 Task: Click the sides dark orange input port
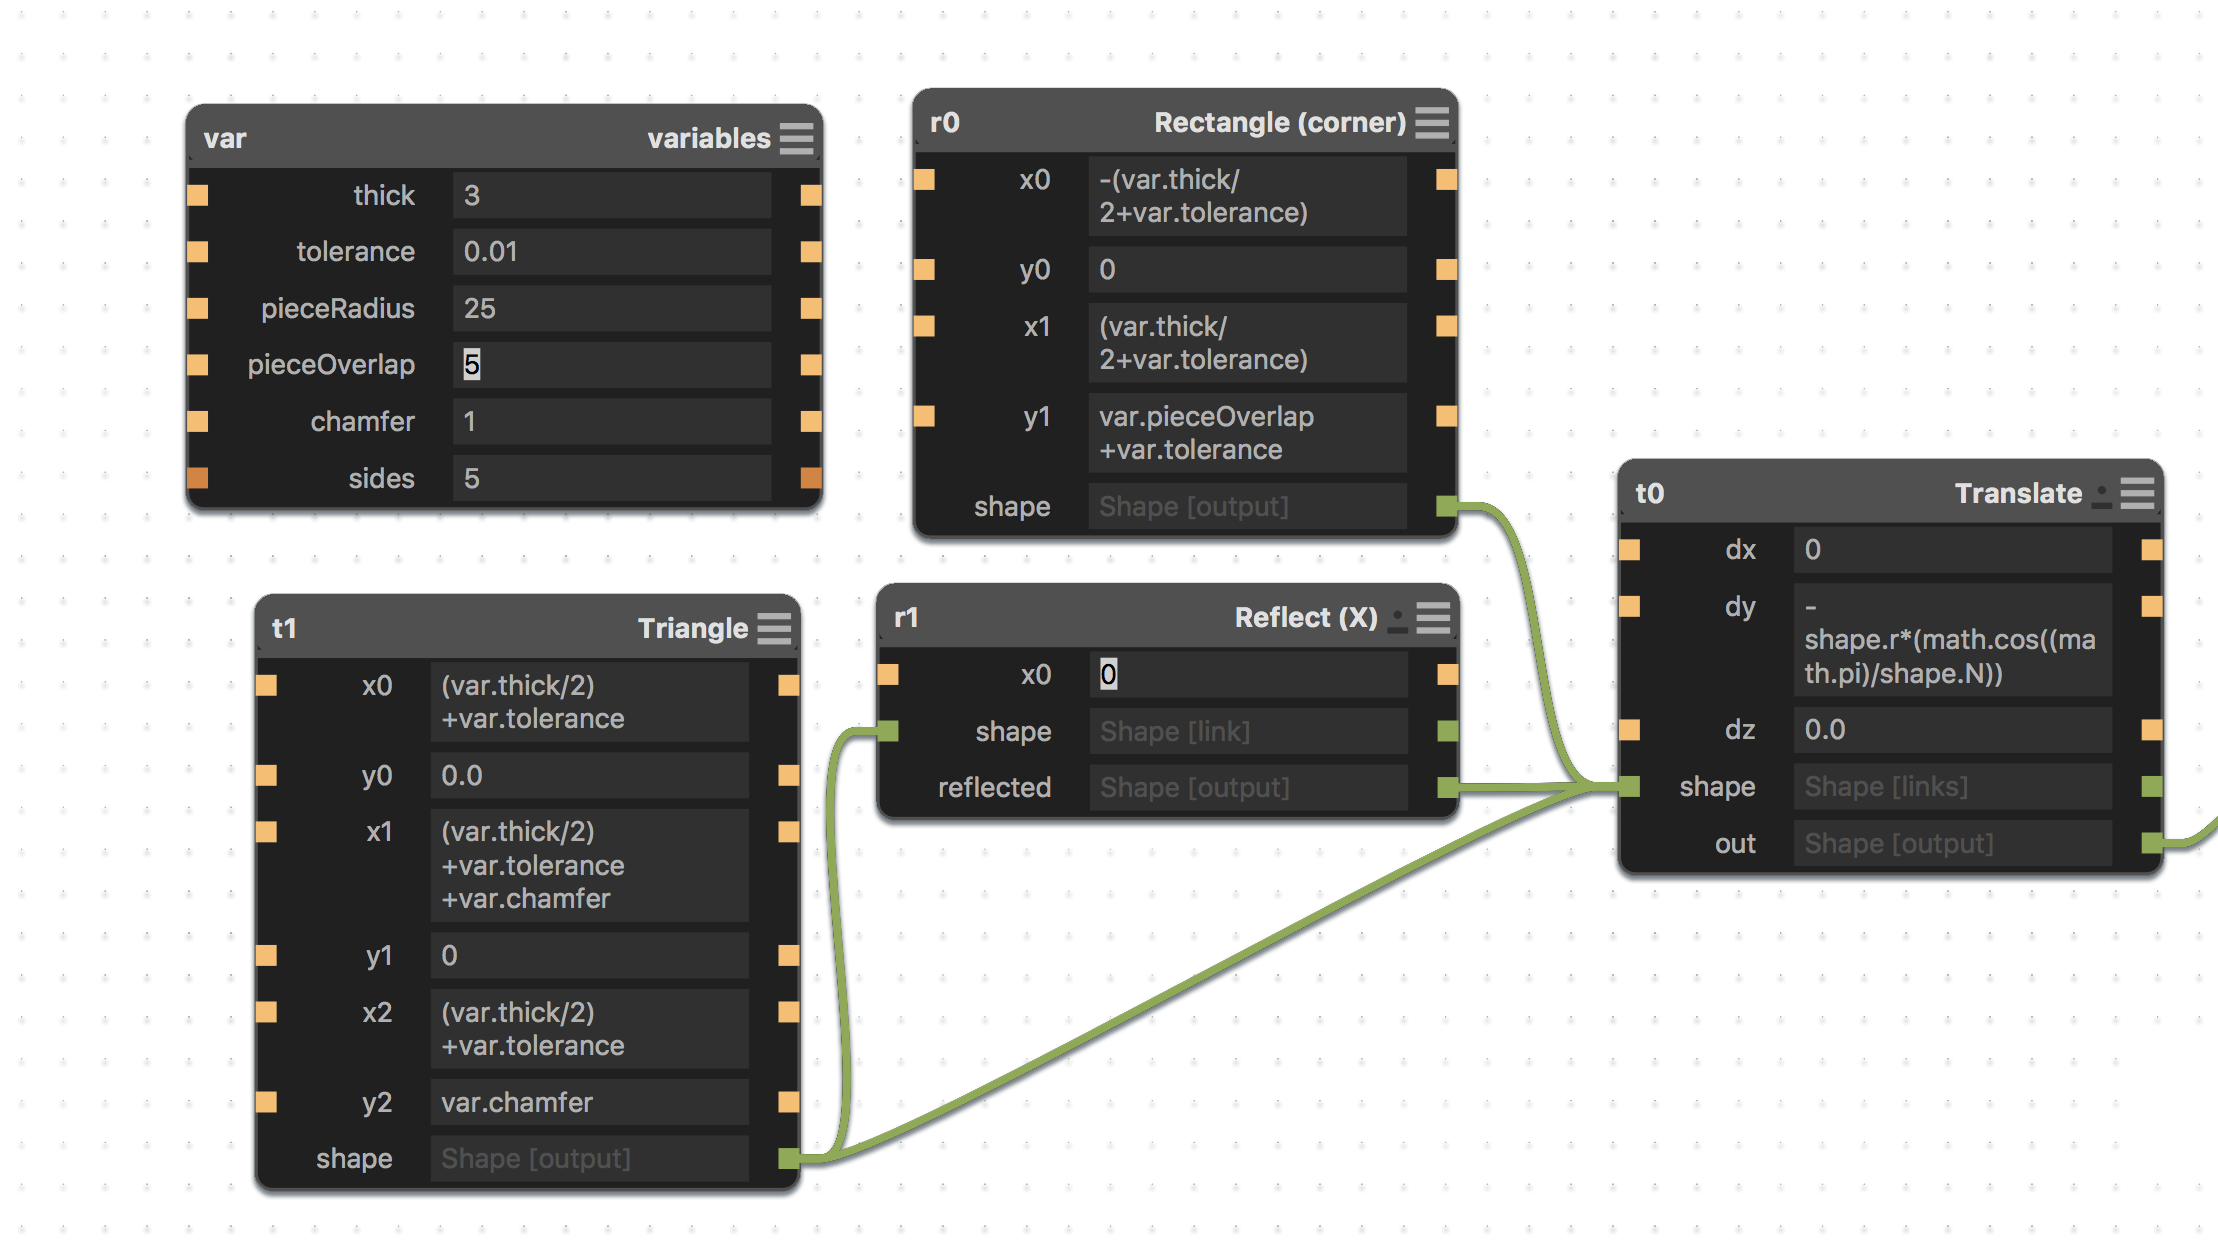point(198,478)
